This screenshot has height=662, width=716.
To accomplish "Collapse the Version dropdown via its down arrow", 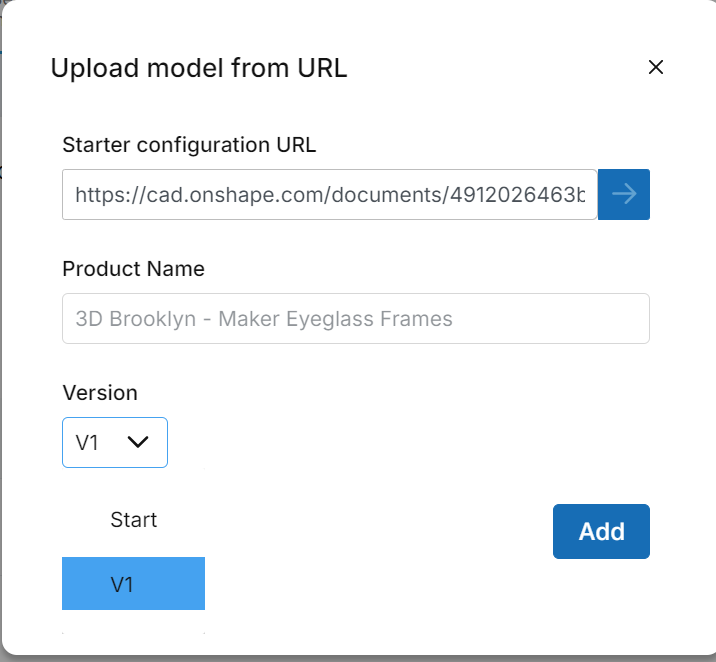I will tap(139, 442).
